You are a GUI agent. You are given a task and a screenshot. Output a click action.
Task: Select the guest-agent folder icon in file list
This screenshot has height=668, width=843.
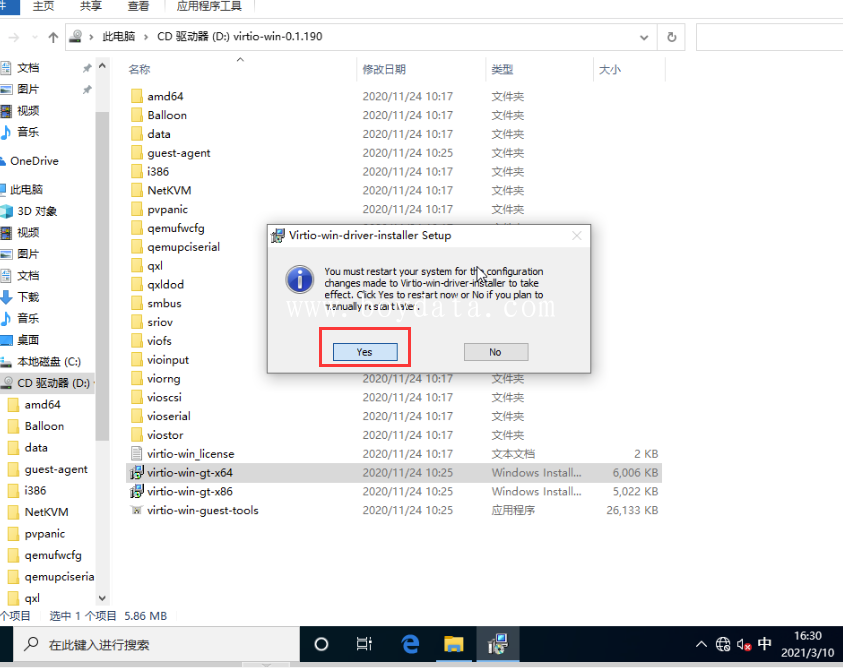[137, 153]
